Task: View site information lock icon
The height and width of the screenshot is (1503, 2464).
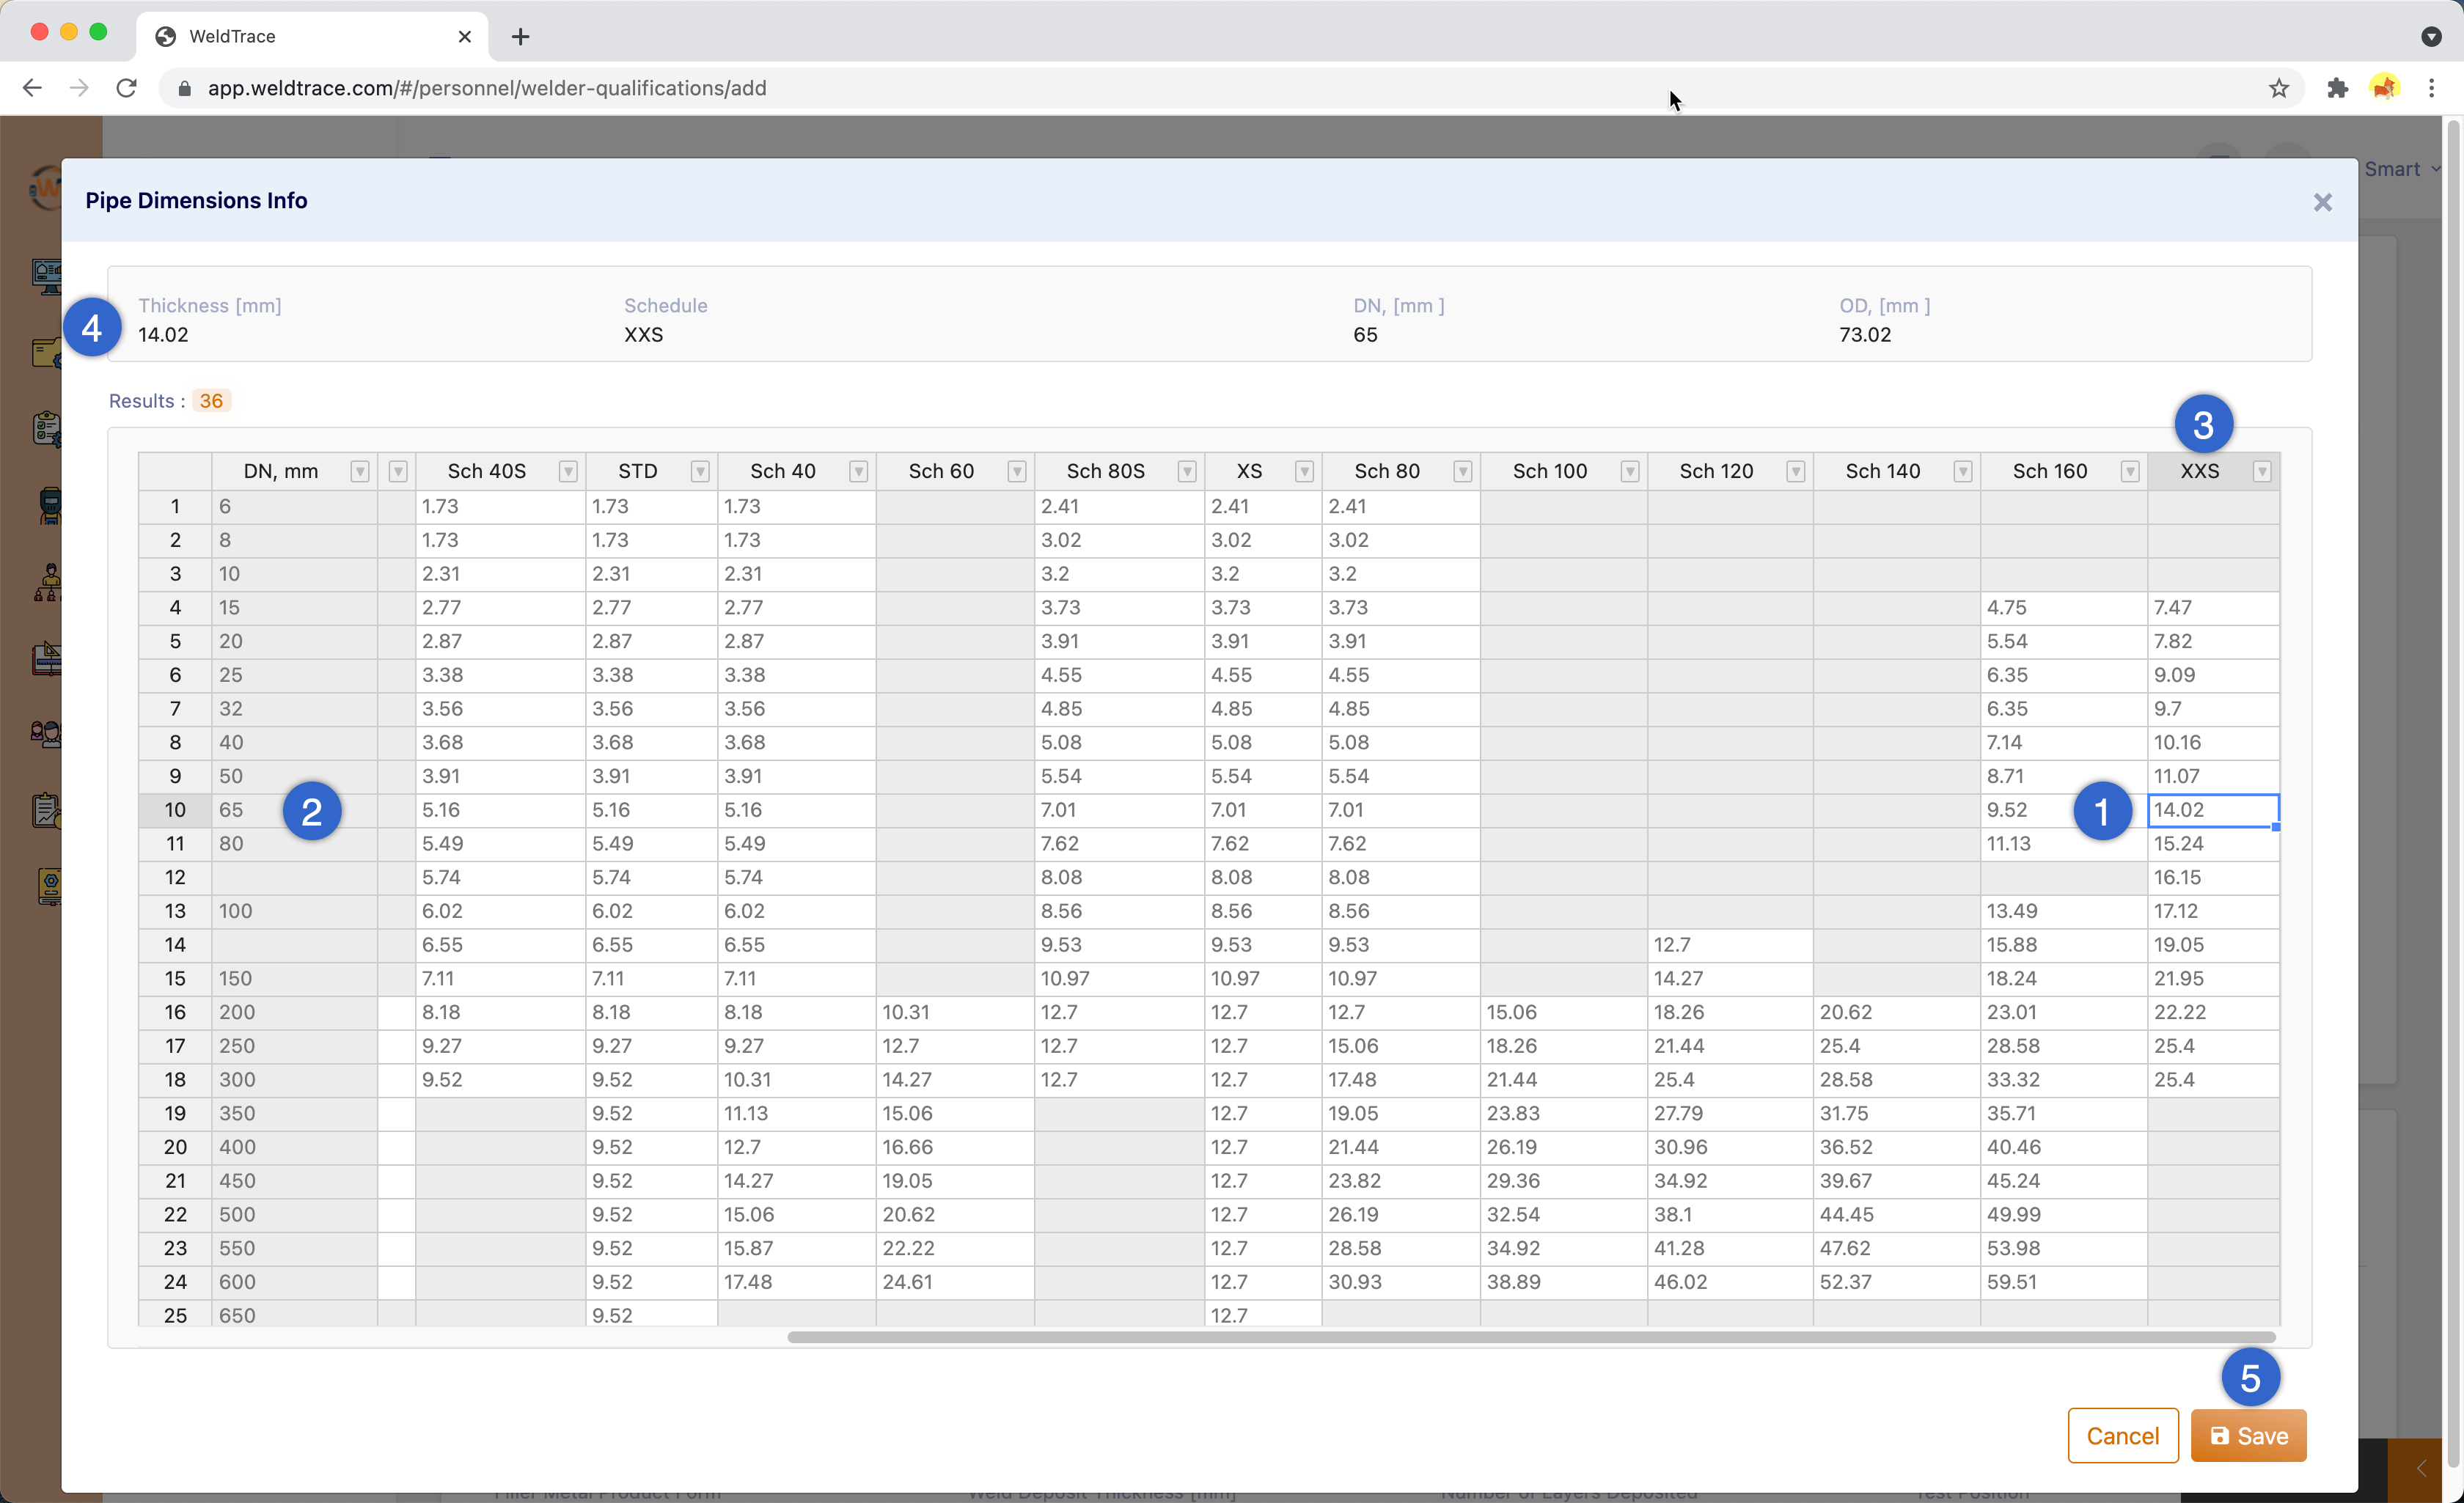Action: 184,88
